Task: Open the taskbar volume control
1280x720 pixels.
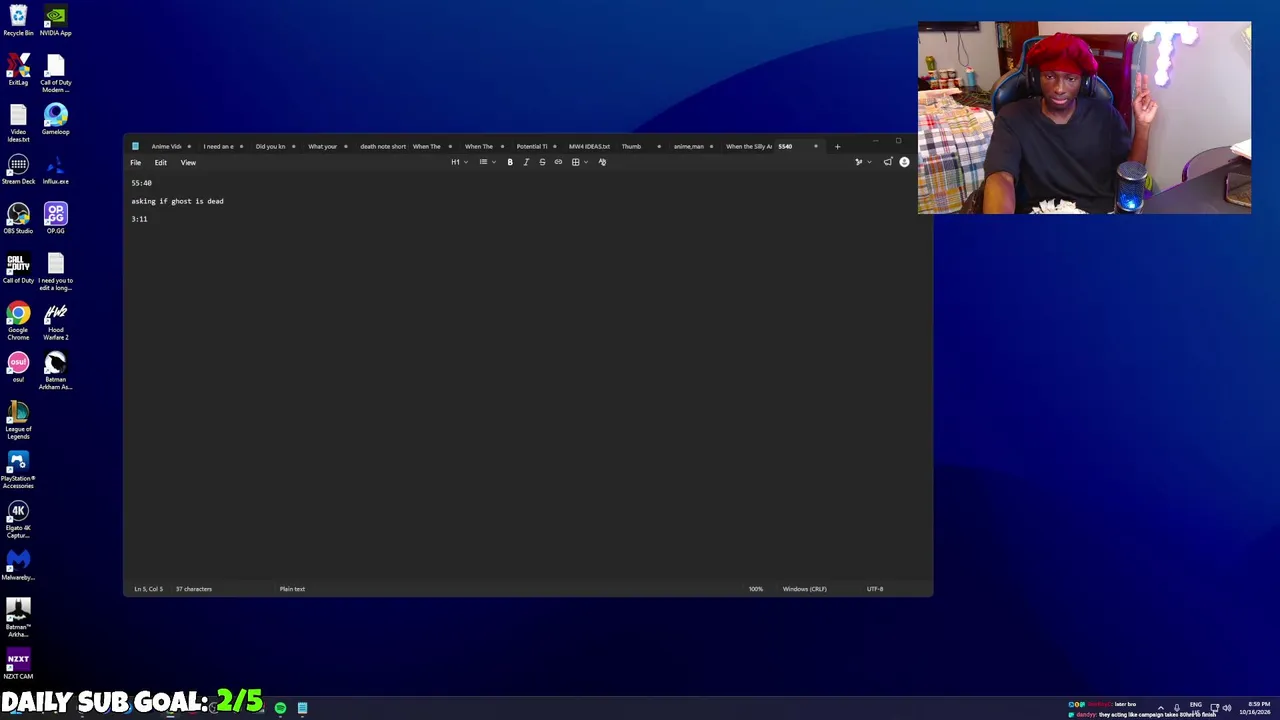Action: [x=1227, y=708]
